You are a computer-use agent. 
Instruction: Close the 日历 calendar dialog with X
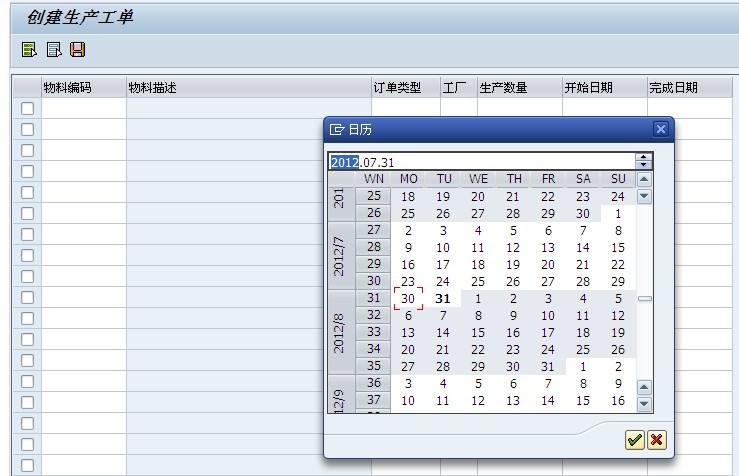point(661,129)
